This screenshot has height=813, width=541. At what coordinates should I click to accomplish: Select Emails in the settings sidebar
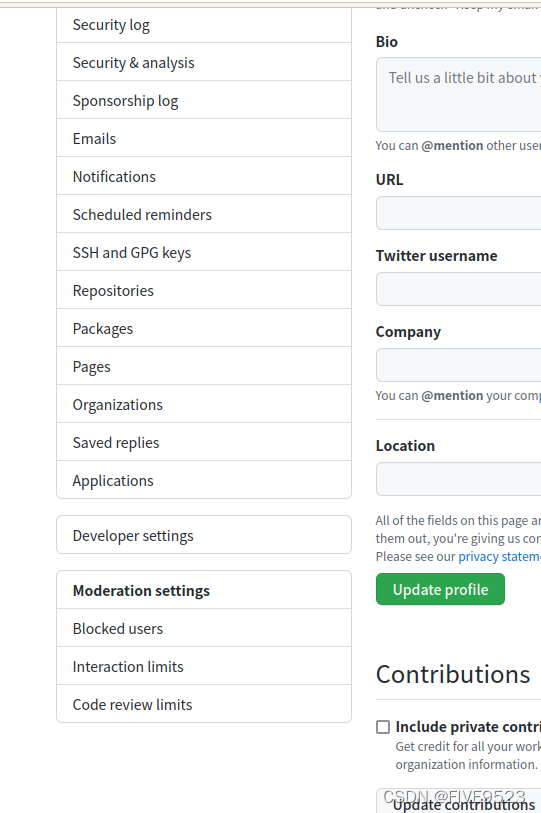(x=204, y=138)
